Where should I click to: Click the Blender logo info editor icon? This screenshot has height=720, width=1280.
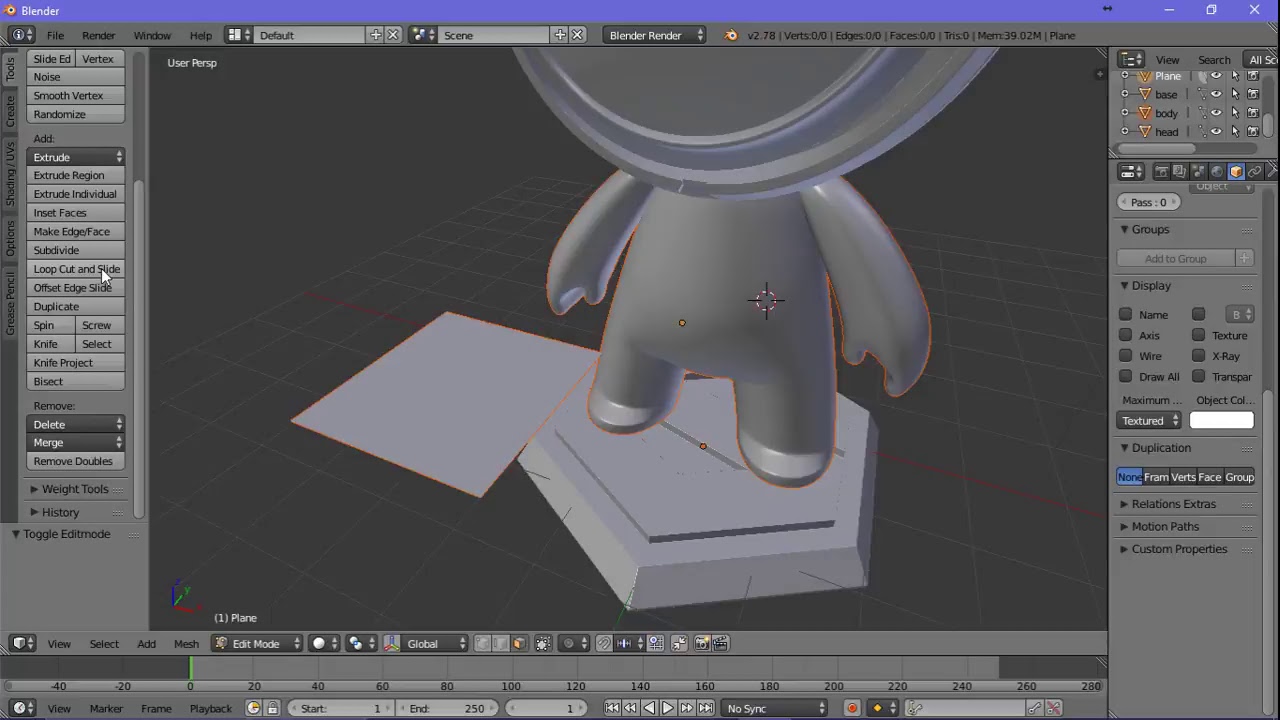[20, 35]
